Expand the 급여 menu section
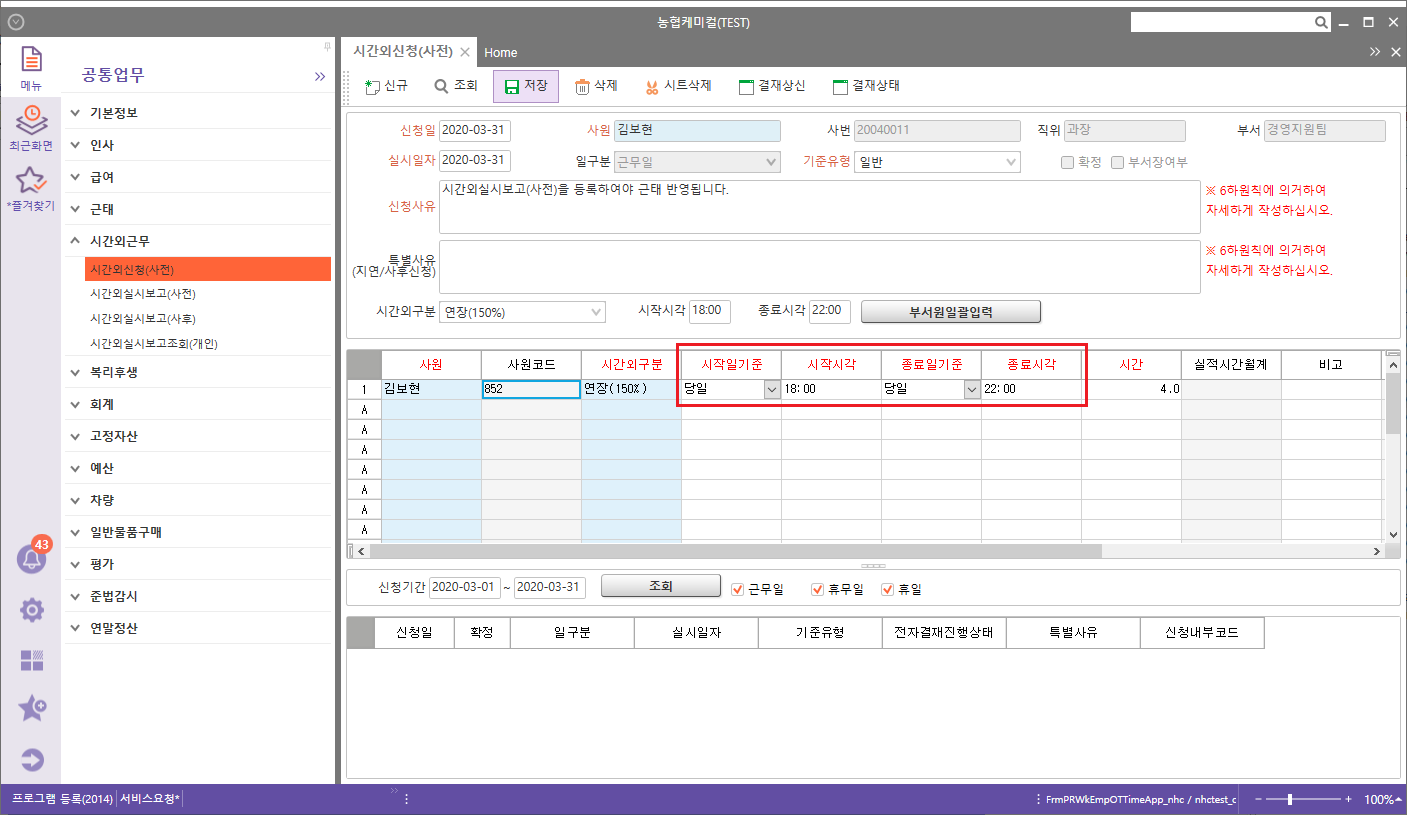 (197, 177)
